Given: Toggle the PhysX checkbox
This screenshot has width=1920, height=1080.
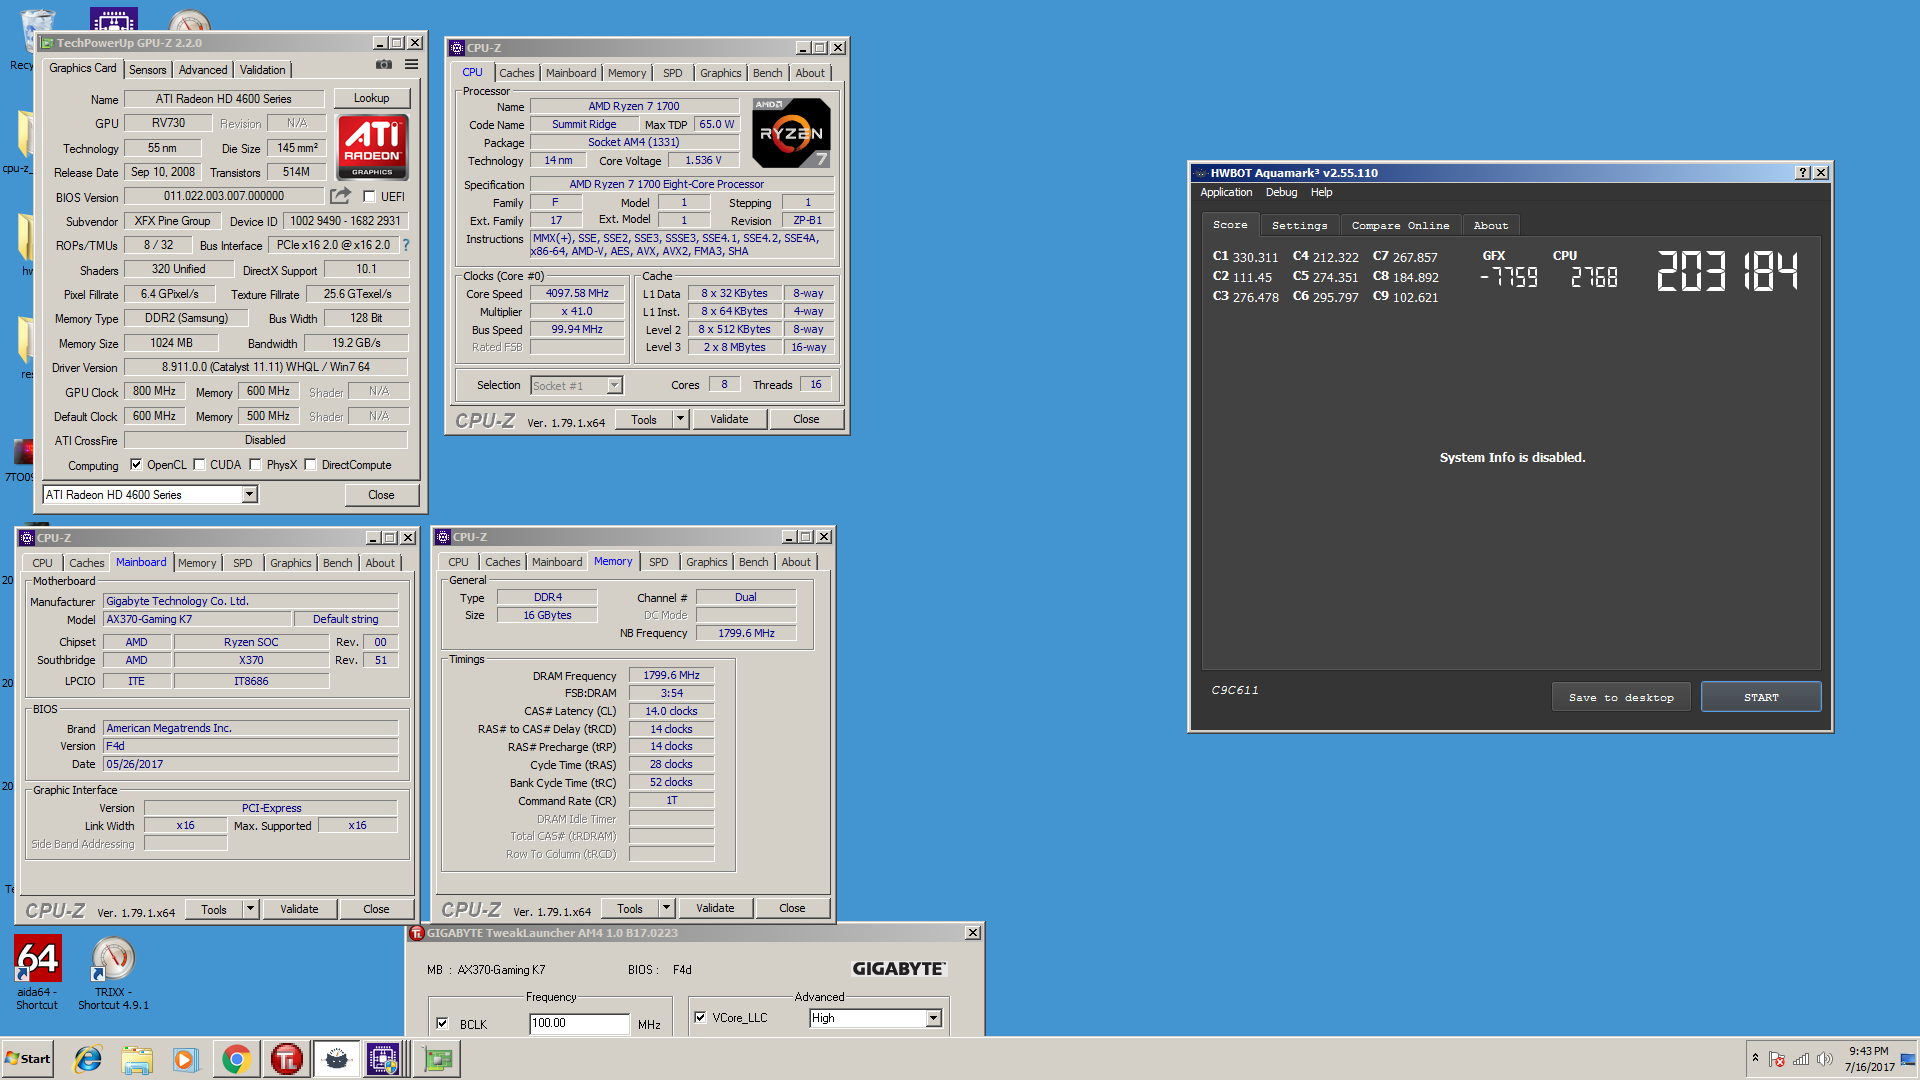Looking at the screenshot, I should coord(256,465).
